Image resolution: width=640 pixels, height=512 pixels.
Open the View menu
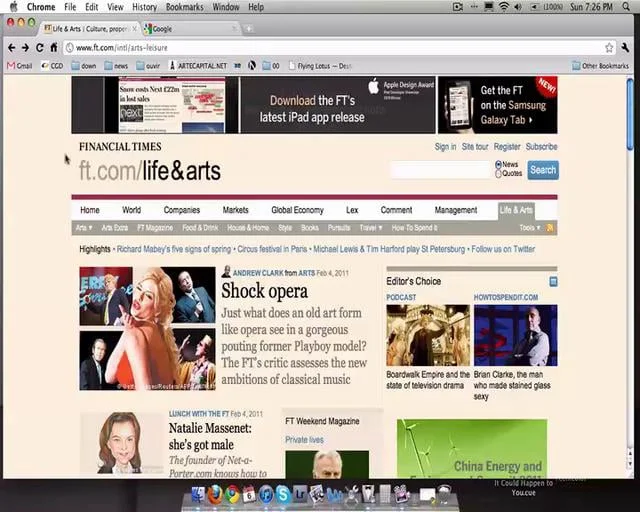point(115,7)
